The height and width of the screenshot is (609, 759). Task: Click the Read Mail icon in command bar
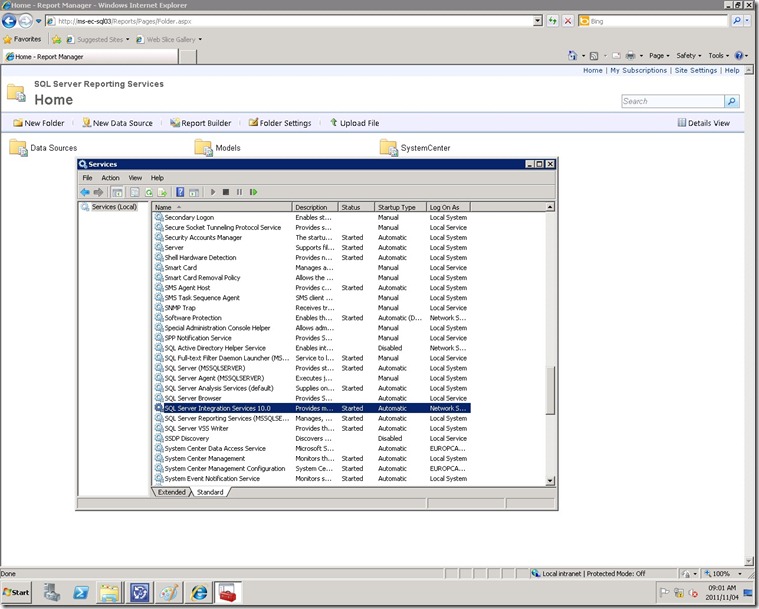pyautogui.click(x=616, y=56)
